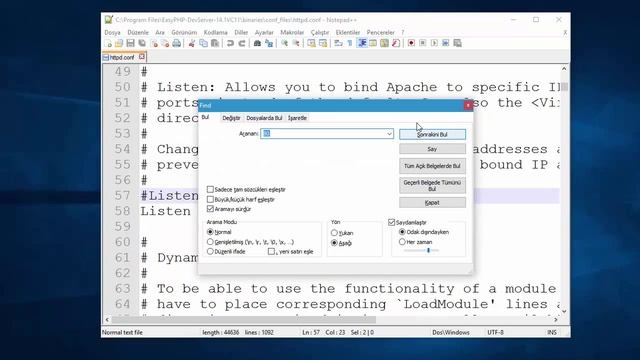
Task: Click the Synchronize vertical scrolling icon
Action: pyautogui.click(x=311, y=43)
